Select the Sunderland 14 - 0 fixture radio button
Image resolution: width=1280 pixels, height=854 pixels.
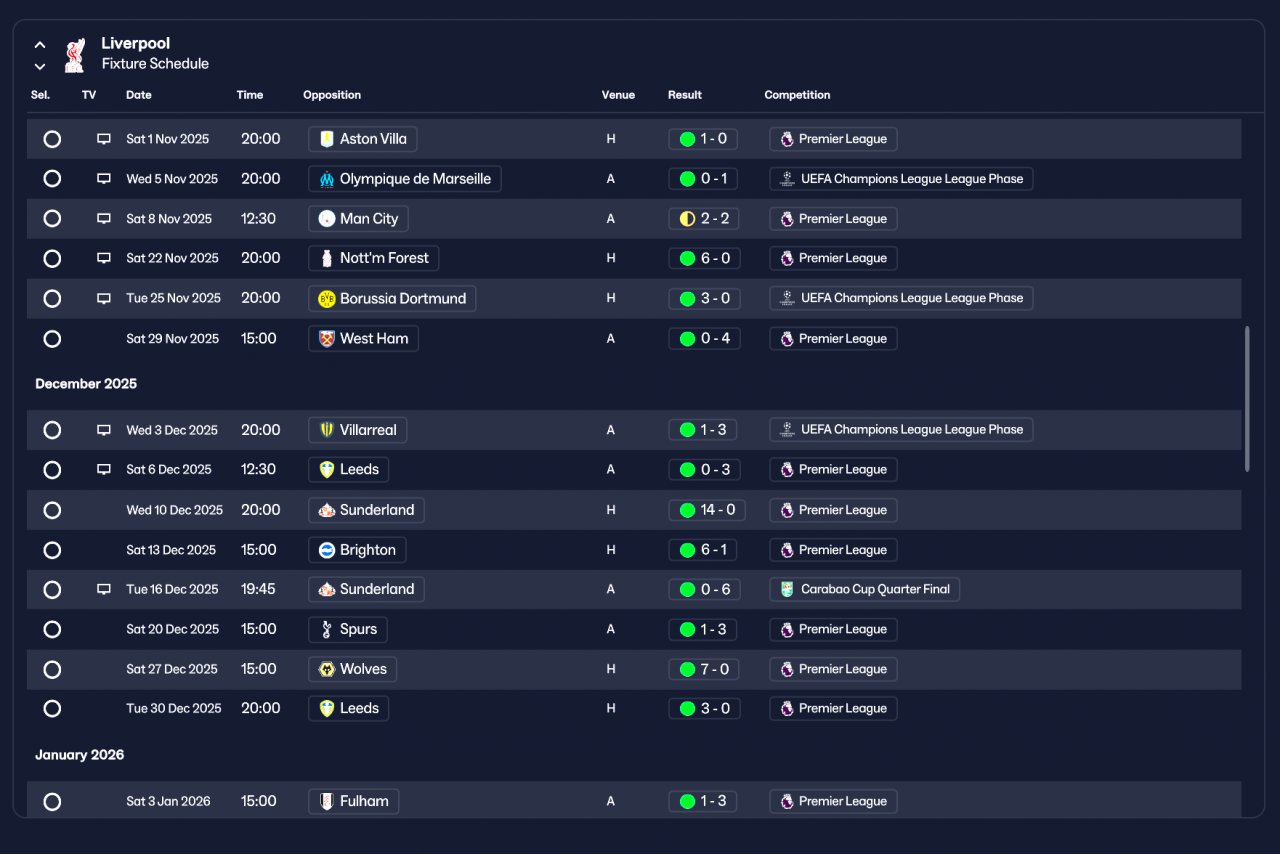(52, 510)
